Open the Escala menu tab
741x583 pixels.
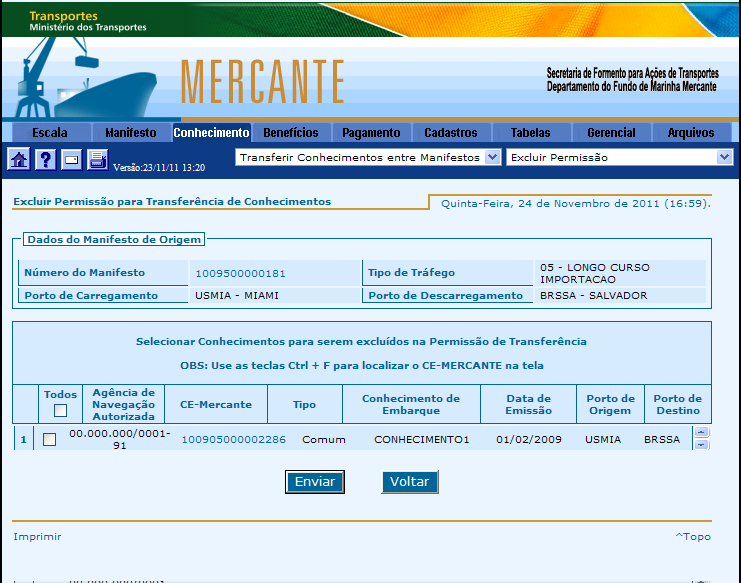click(50, 133)
